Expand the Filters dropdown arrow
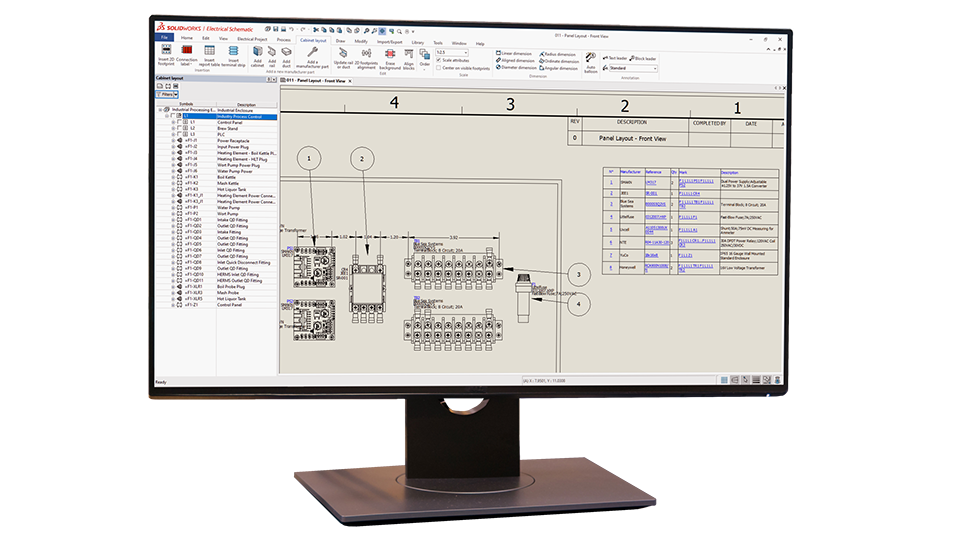Image resolution: width=960 pixels, height=540 pixels. pyautogui.click(x=175, y=95)
